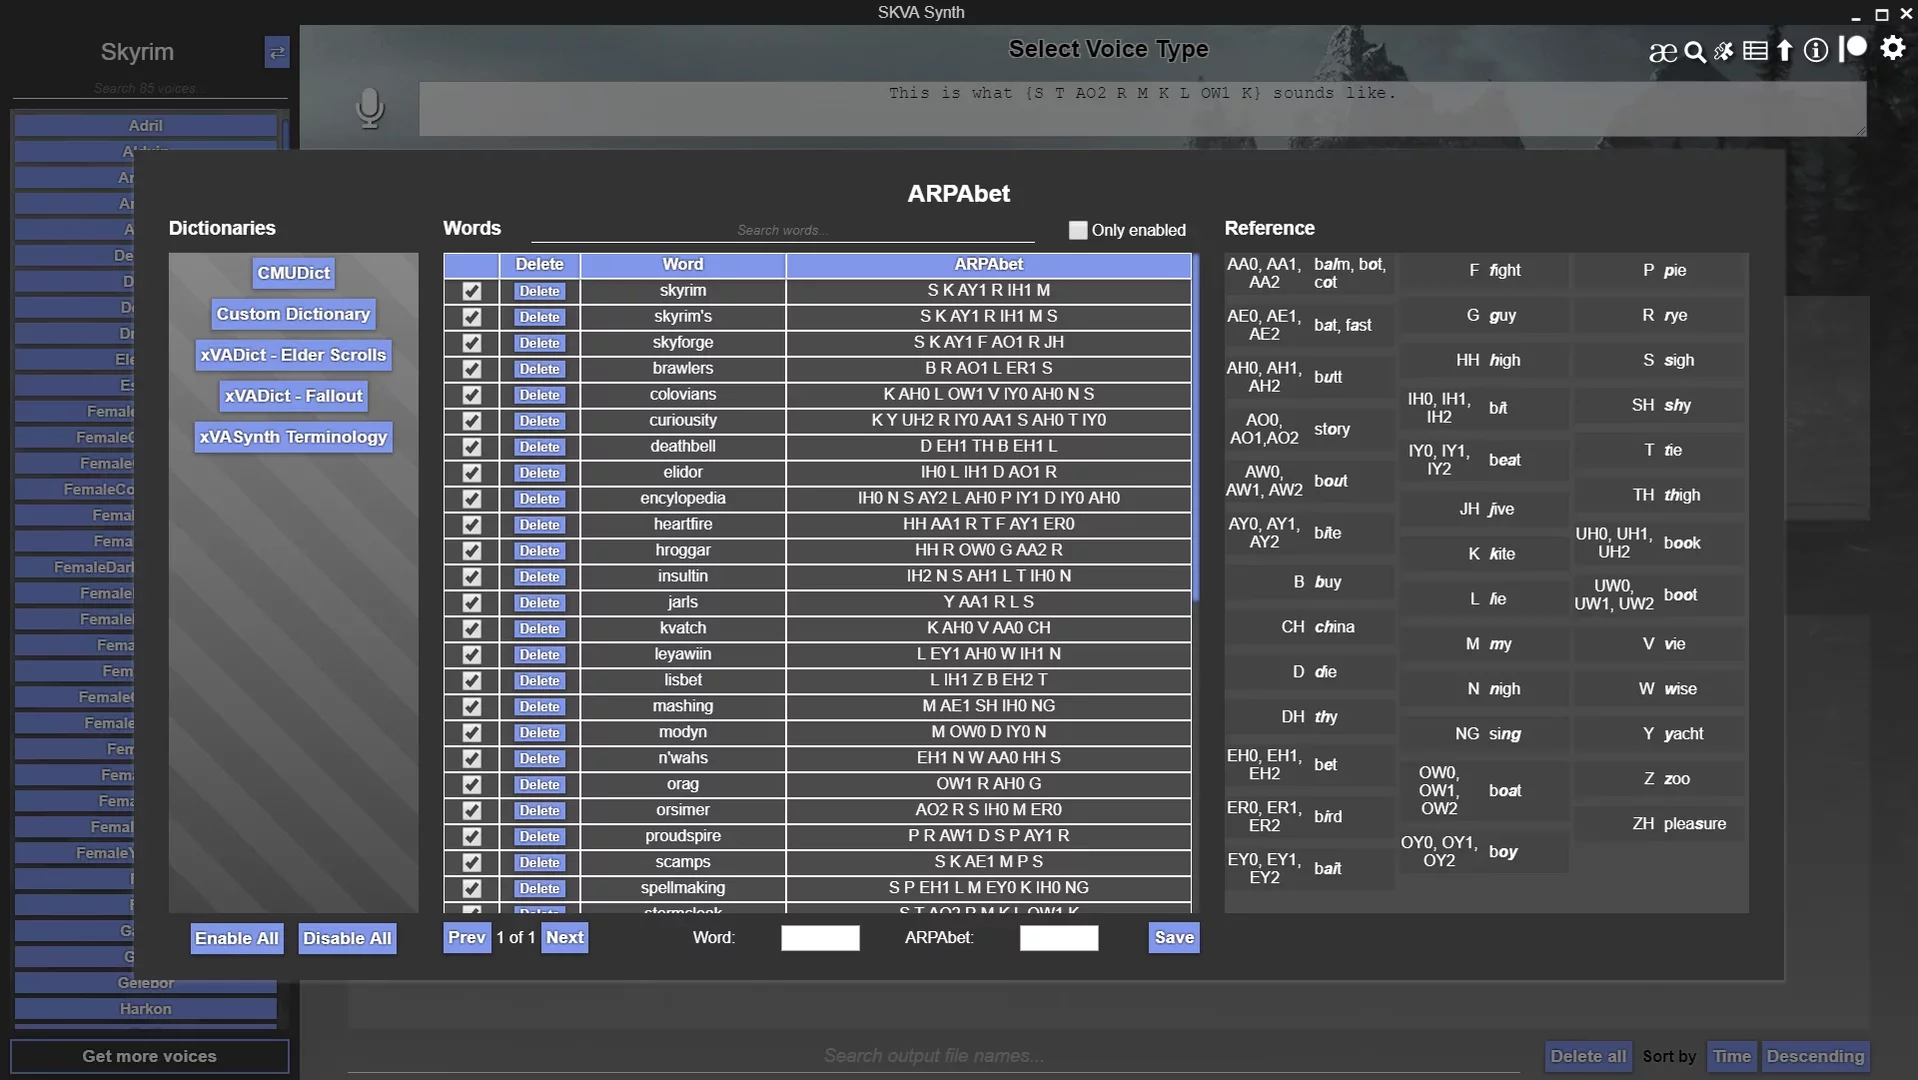Click reference entry NG sing
Viewport: 1918px width, 1080px height.
tap(1487, 734)
